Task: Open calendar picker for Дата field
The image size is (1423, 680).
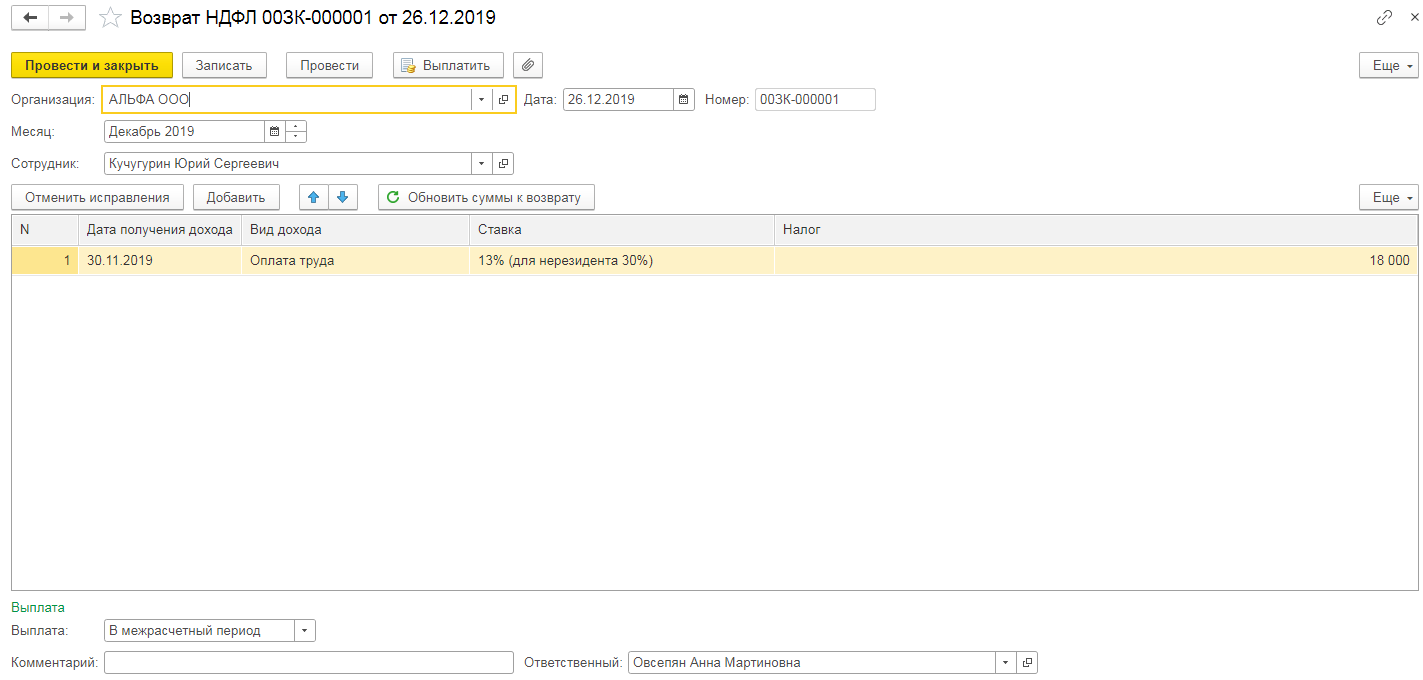Action: [x=684, y=100]
